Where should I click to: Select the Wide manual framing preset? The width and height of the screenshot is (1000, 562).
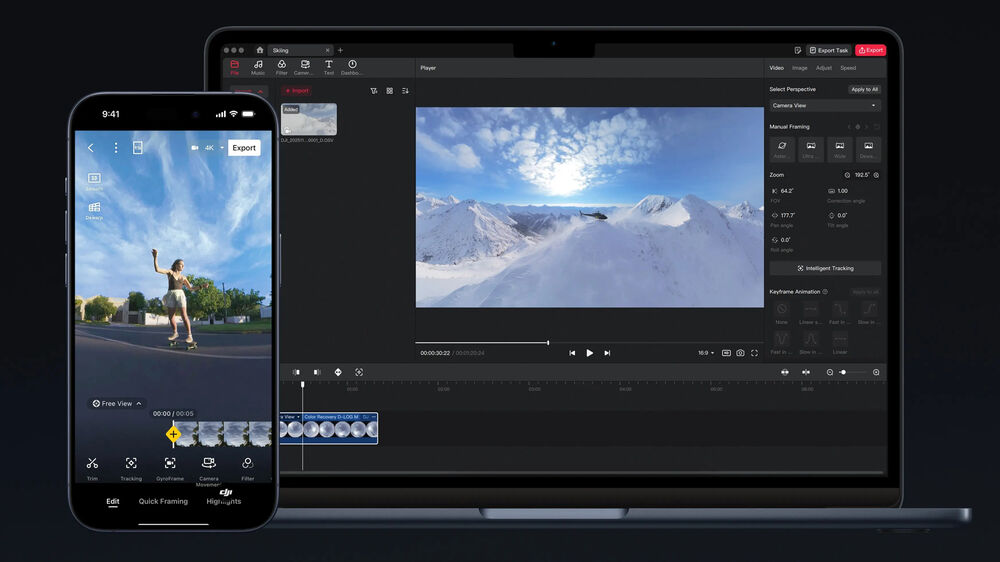pos(839,148)
